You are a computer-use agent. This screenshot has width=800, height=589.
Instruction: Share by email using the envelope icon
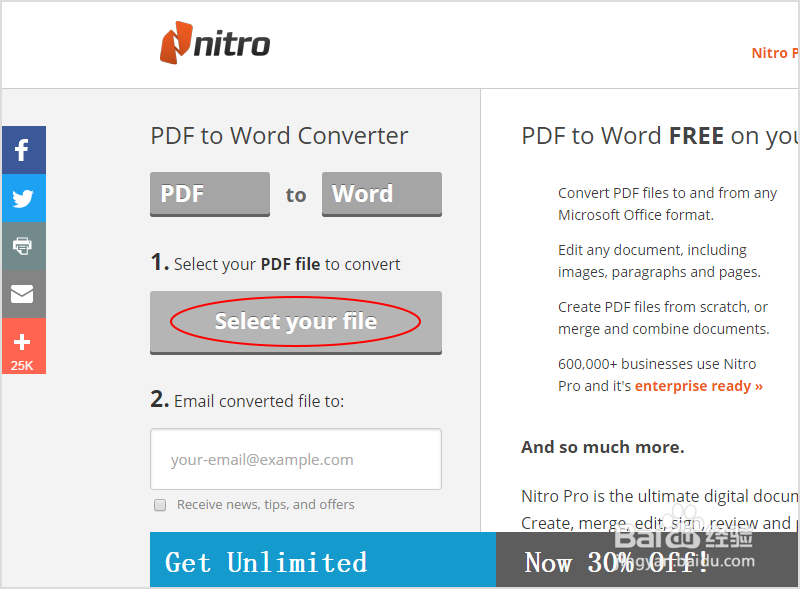pos(23,294)
